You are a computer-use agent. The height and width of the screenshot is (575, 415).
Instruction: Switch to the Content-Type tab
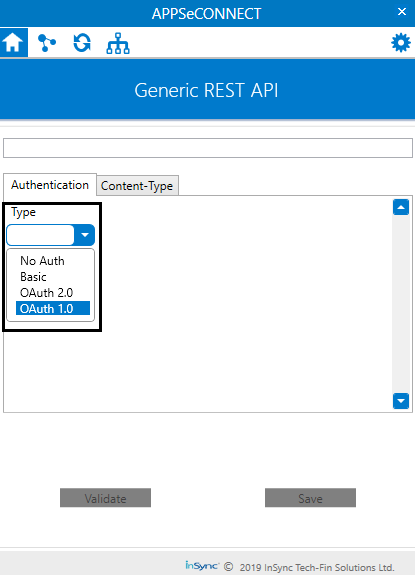137,186
